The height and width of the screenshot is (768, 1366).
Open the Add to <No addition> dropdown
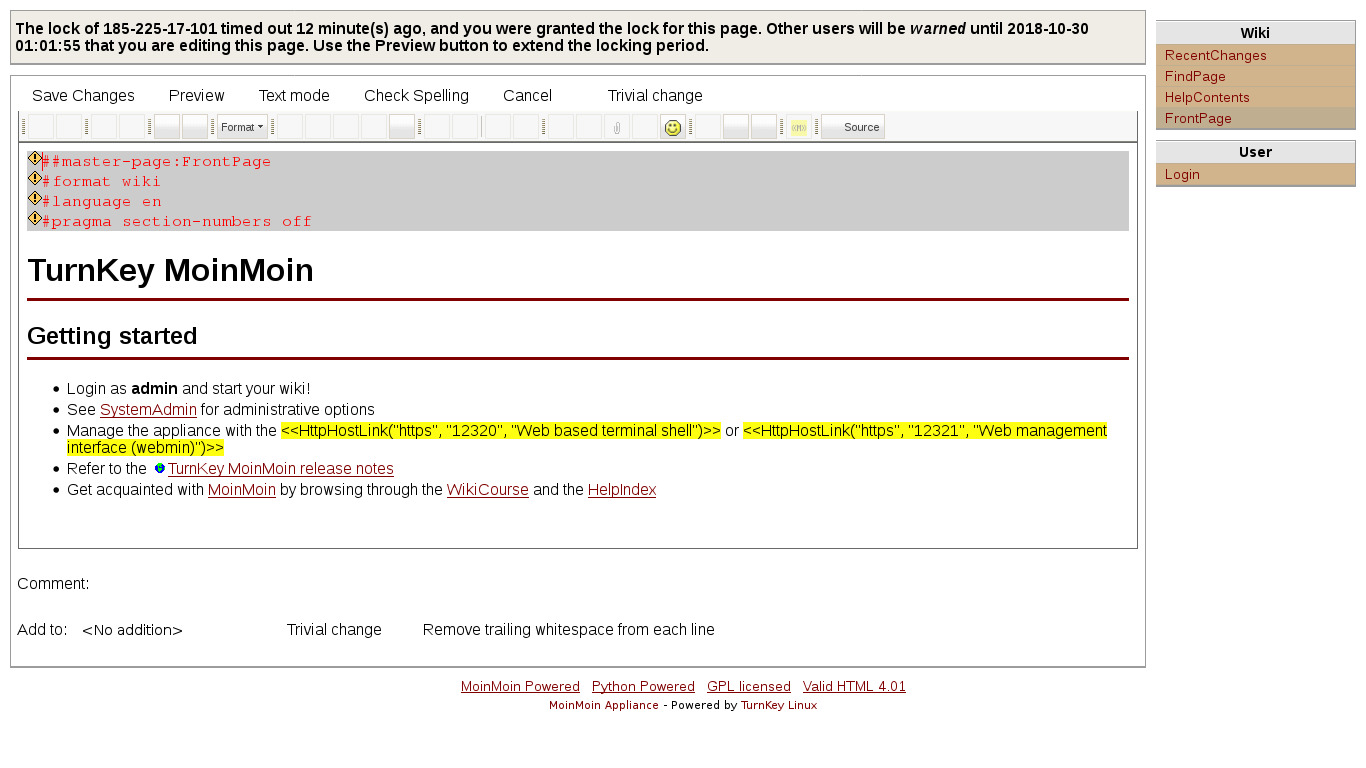pyautogui.click(x=133, y=630)
